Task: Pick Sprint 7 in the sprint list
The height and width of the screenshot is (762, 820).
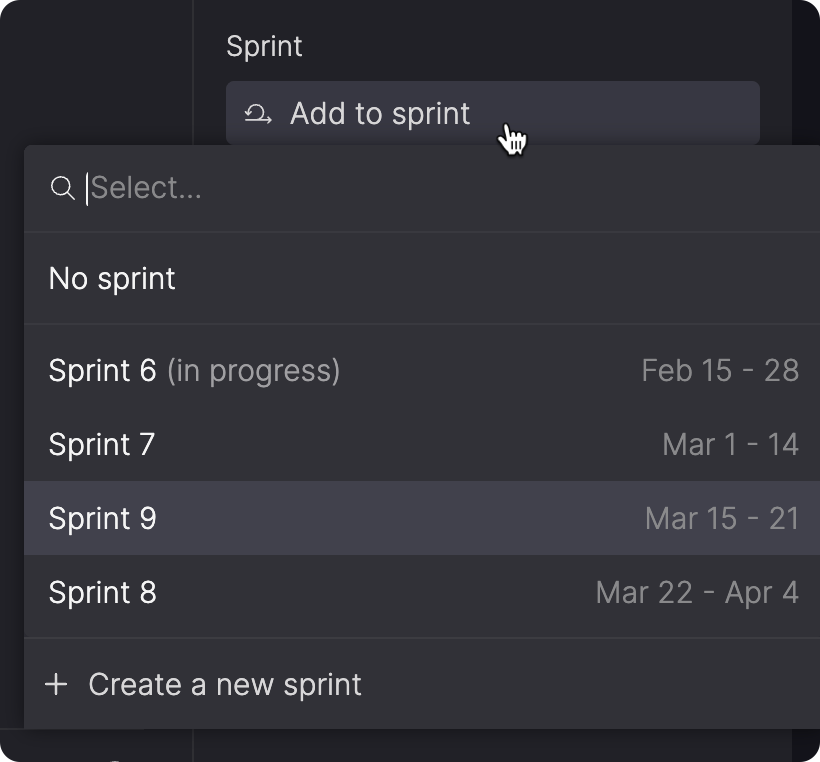Action: (102, 444)
